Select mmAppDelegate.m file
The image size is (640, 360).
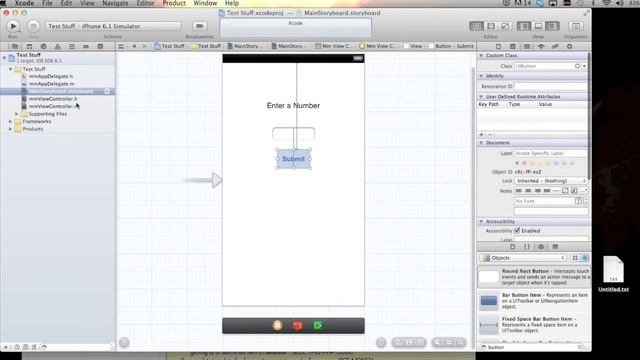click(x=51, y=84)
